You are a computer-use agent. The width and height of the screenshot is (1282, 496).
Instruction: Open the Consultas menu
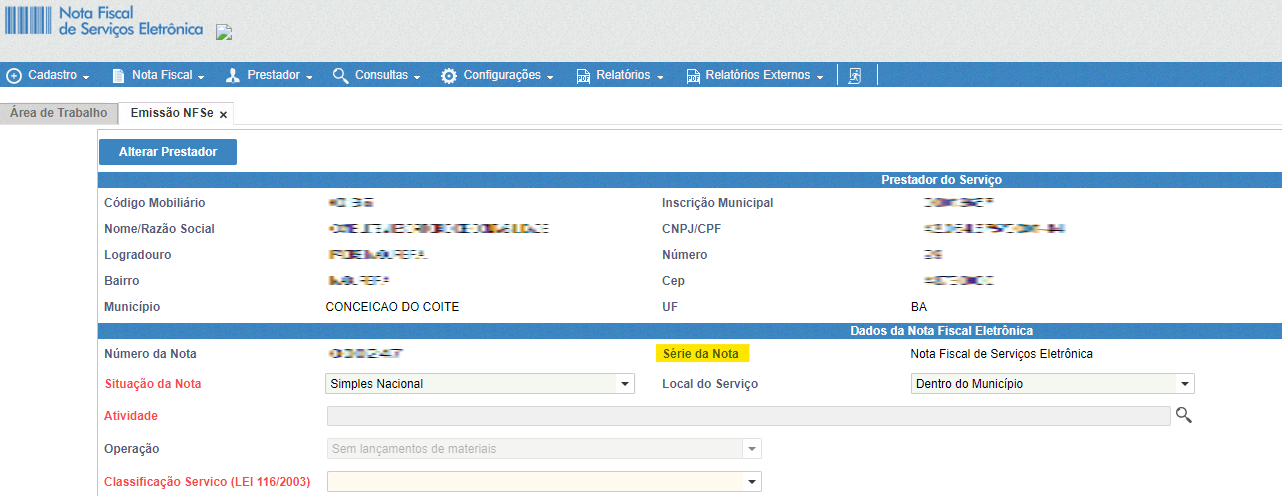point(376,76)
